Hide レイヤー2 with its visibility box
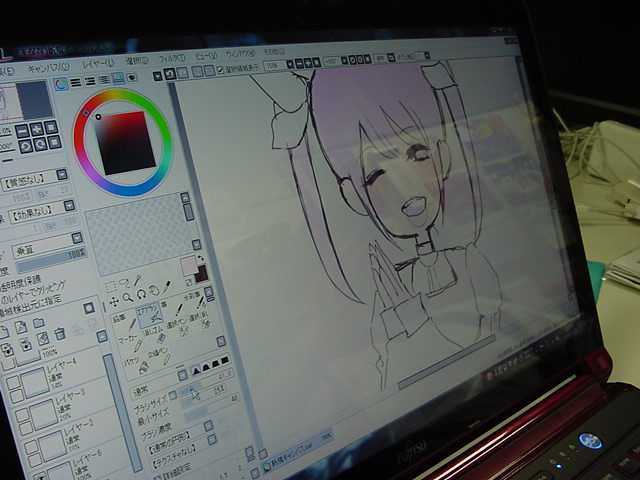 (x=31, y=447)
